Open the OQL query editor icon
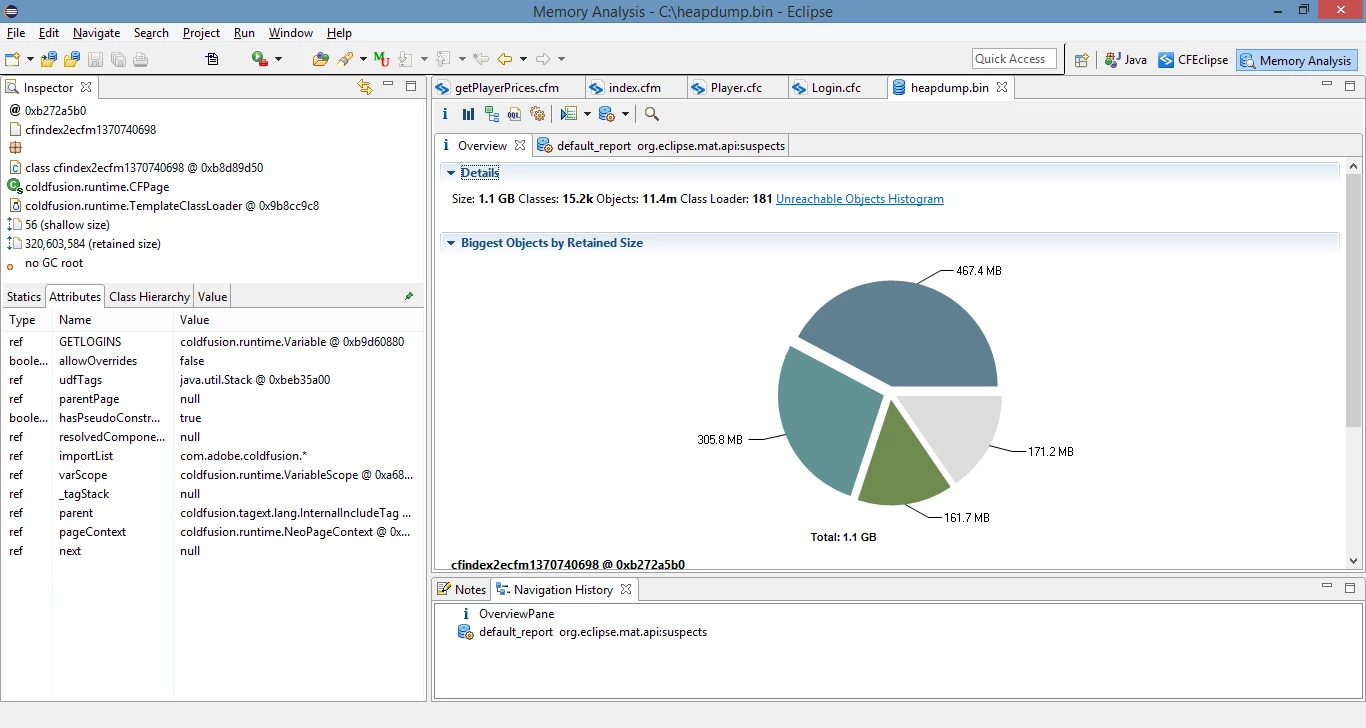 [x=514, y=114]
